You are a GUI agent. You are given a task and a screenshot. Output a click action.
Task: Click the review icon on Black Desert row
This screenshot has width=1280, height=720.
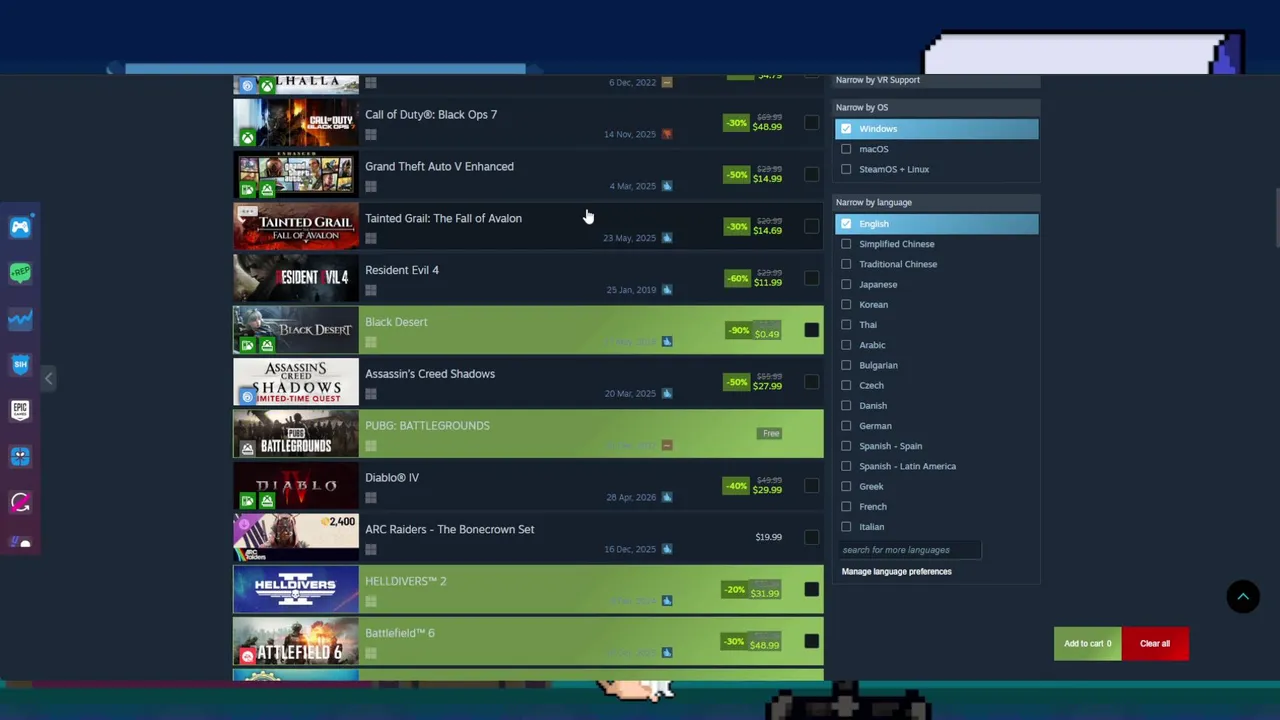667,342
